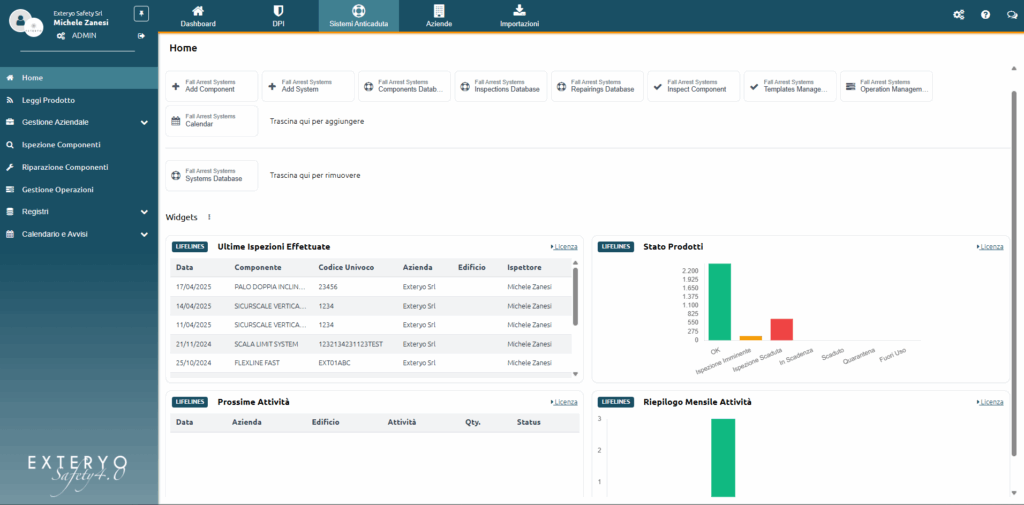Screen dimensions: 1024x505
Task: Click Licenza link in Stato Prodotti widget
Action: (x=990, y=247)
